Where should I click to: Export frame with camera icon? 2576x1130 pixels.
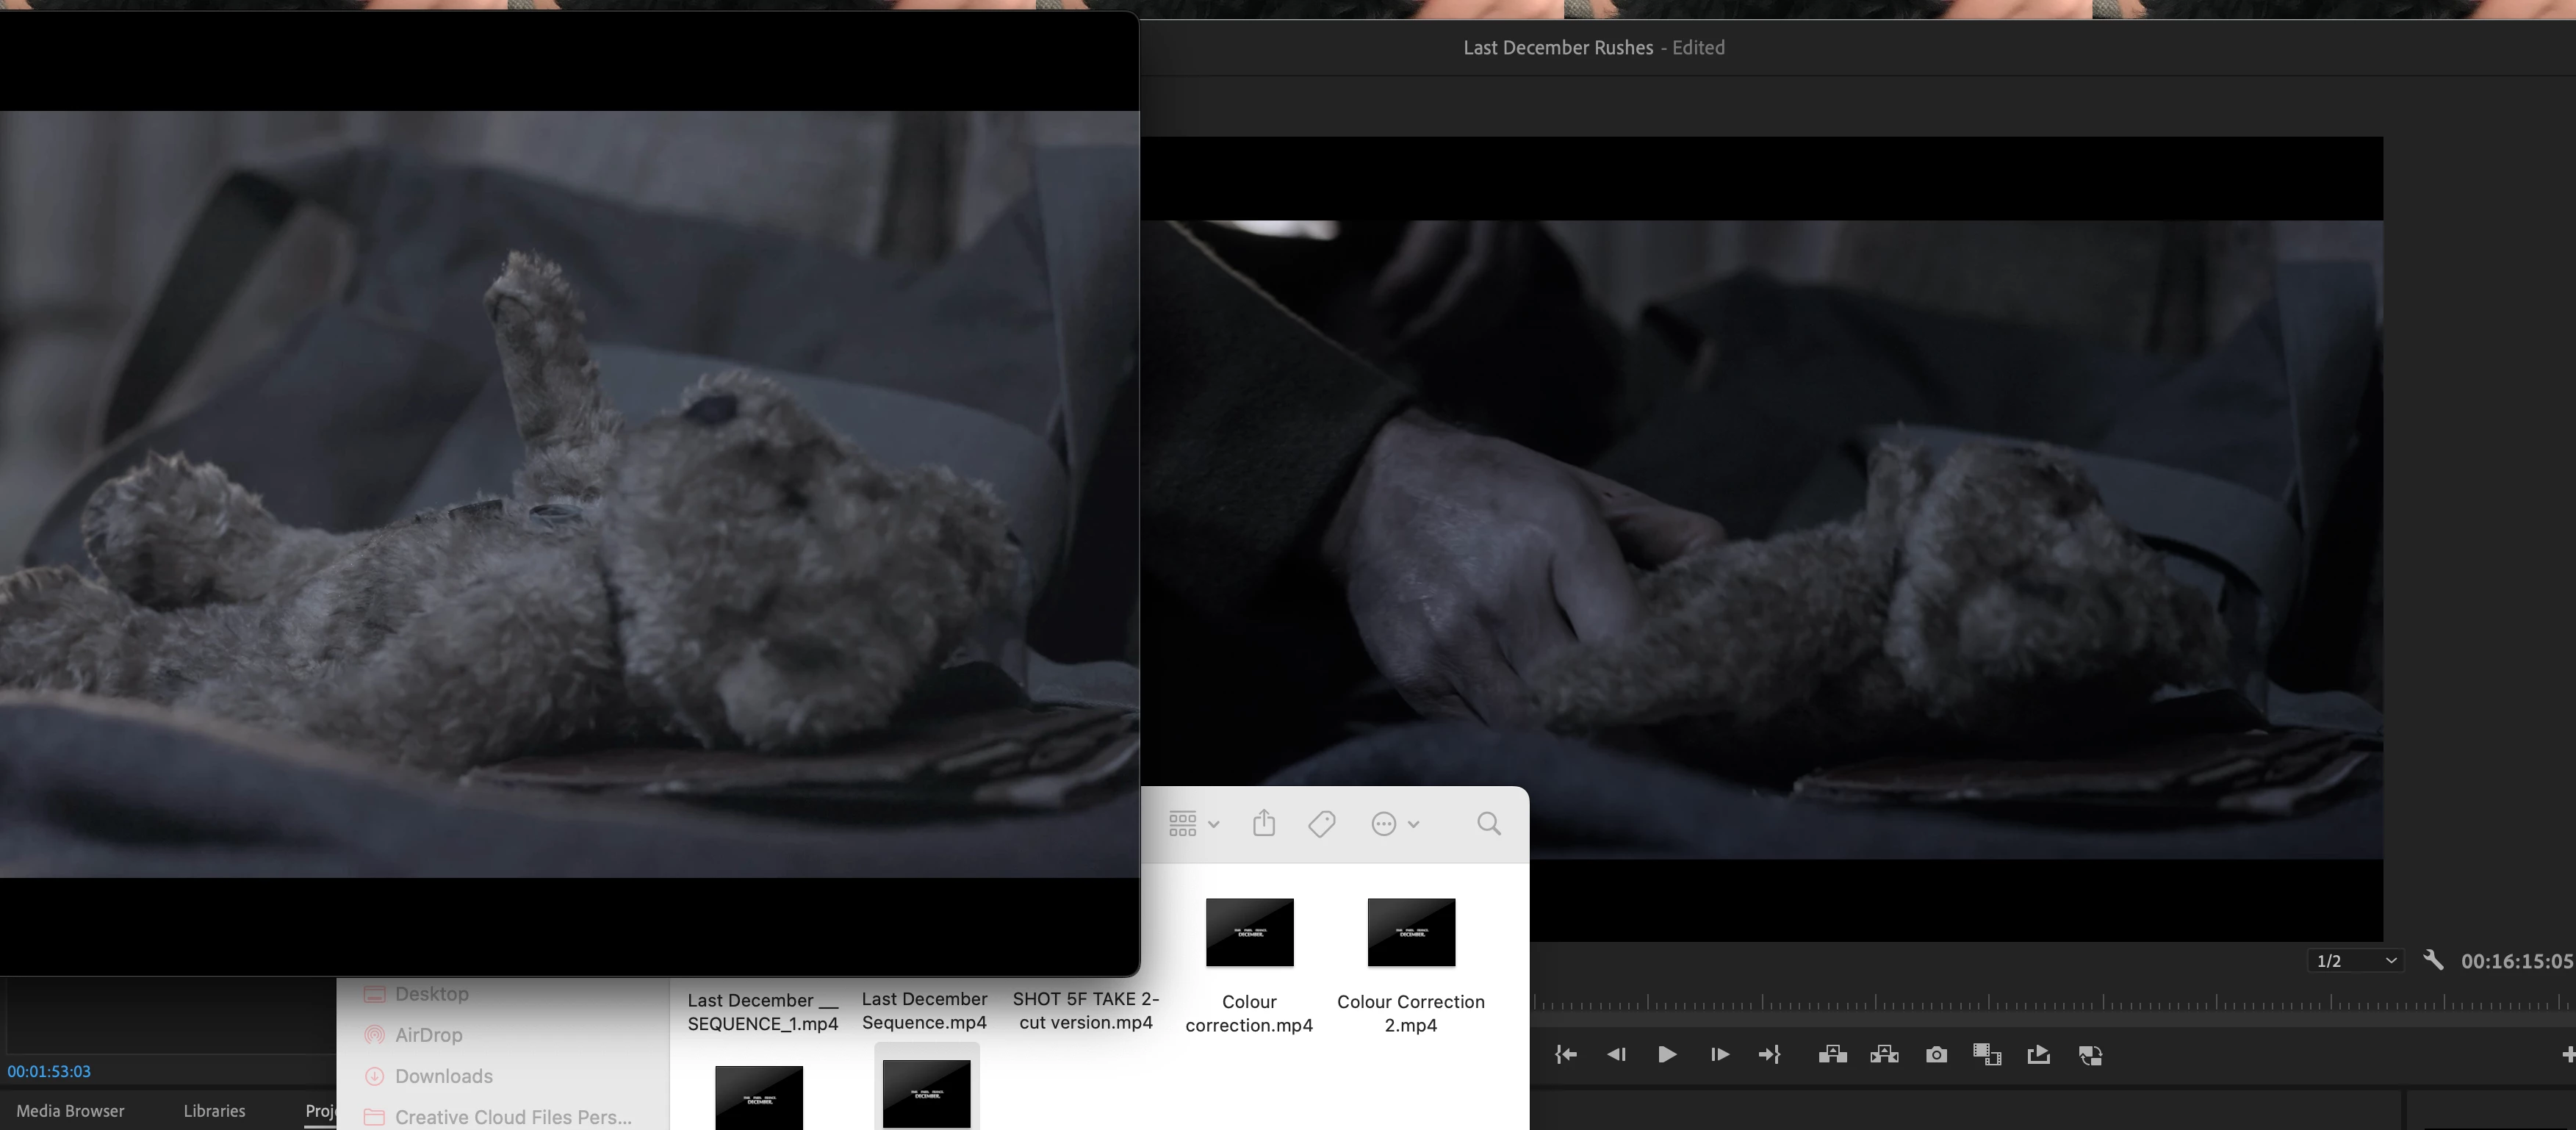point(1936,1055)
